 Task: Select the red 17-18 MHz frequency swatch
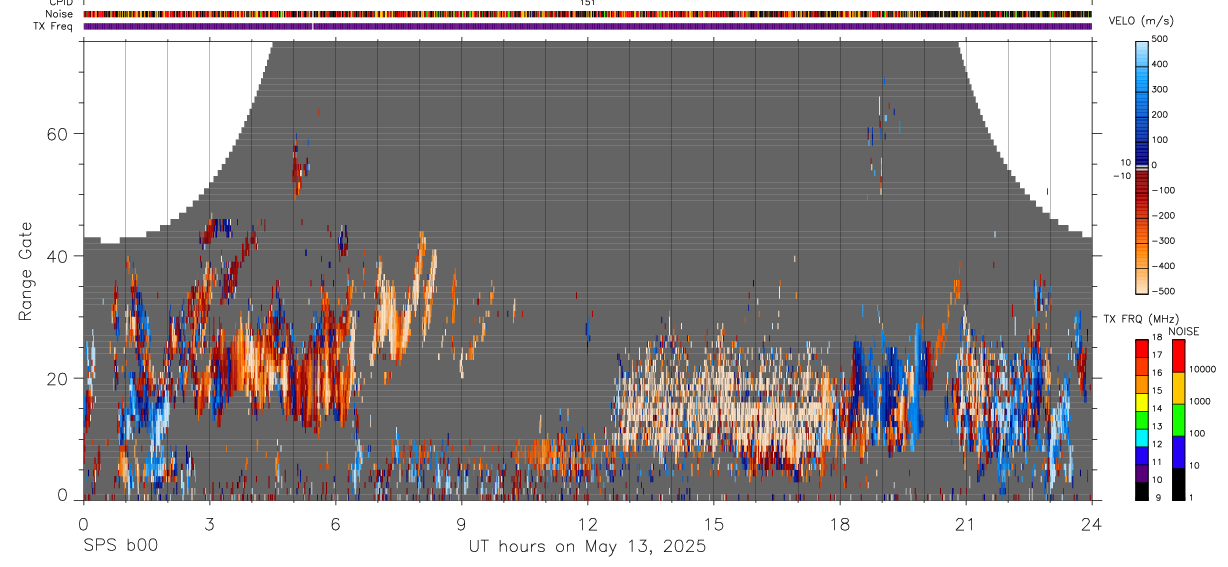[1142, 349]
